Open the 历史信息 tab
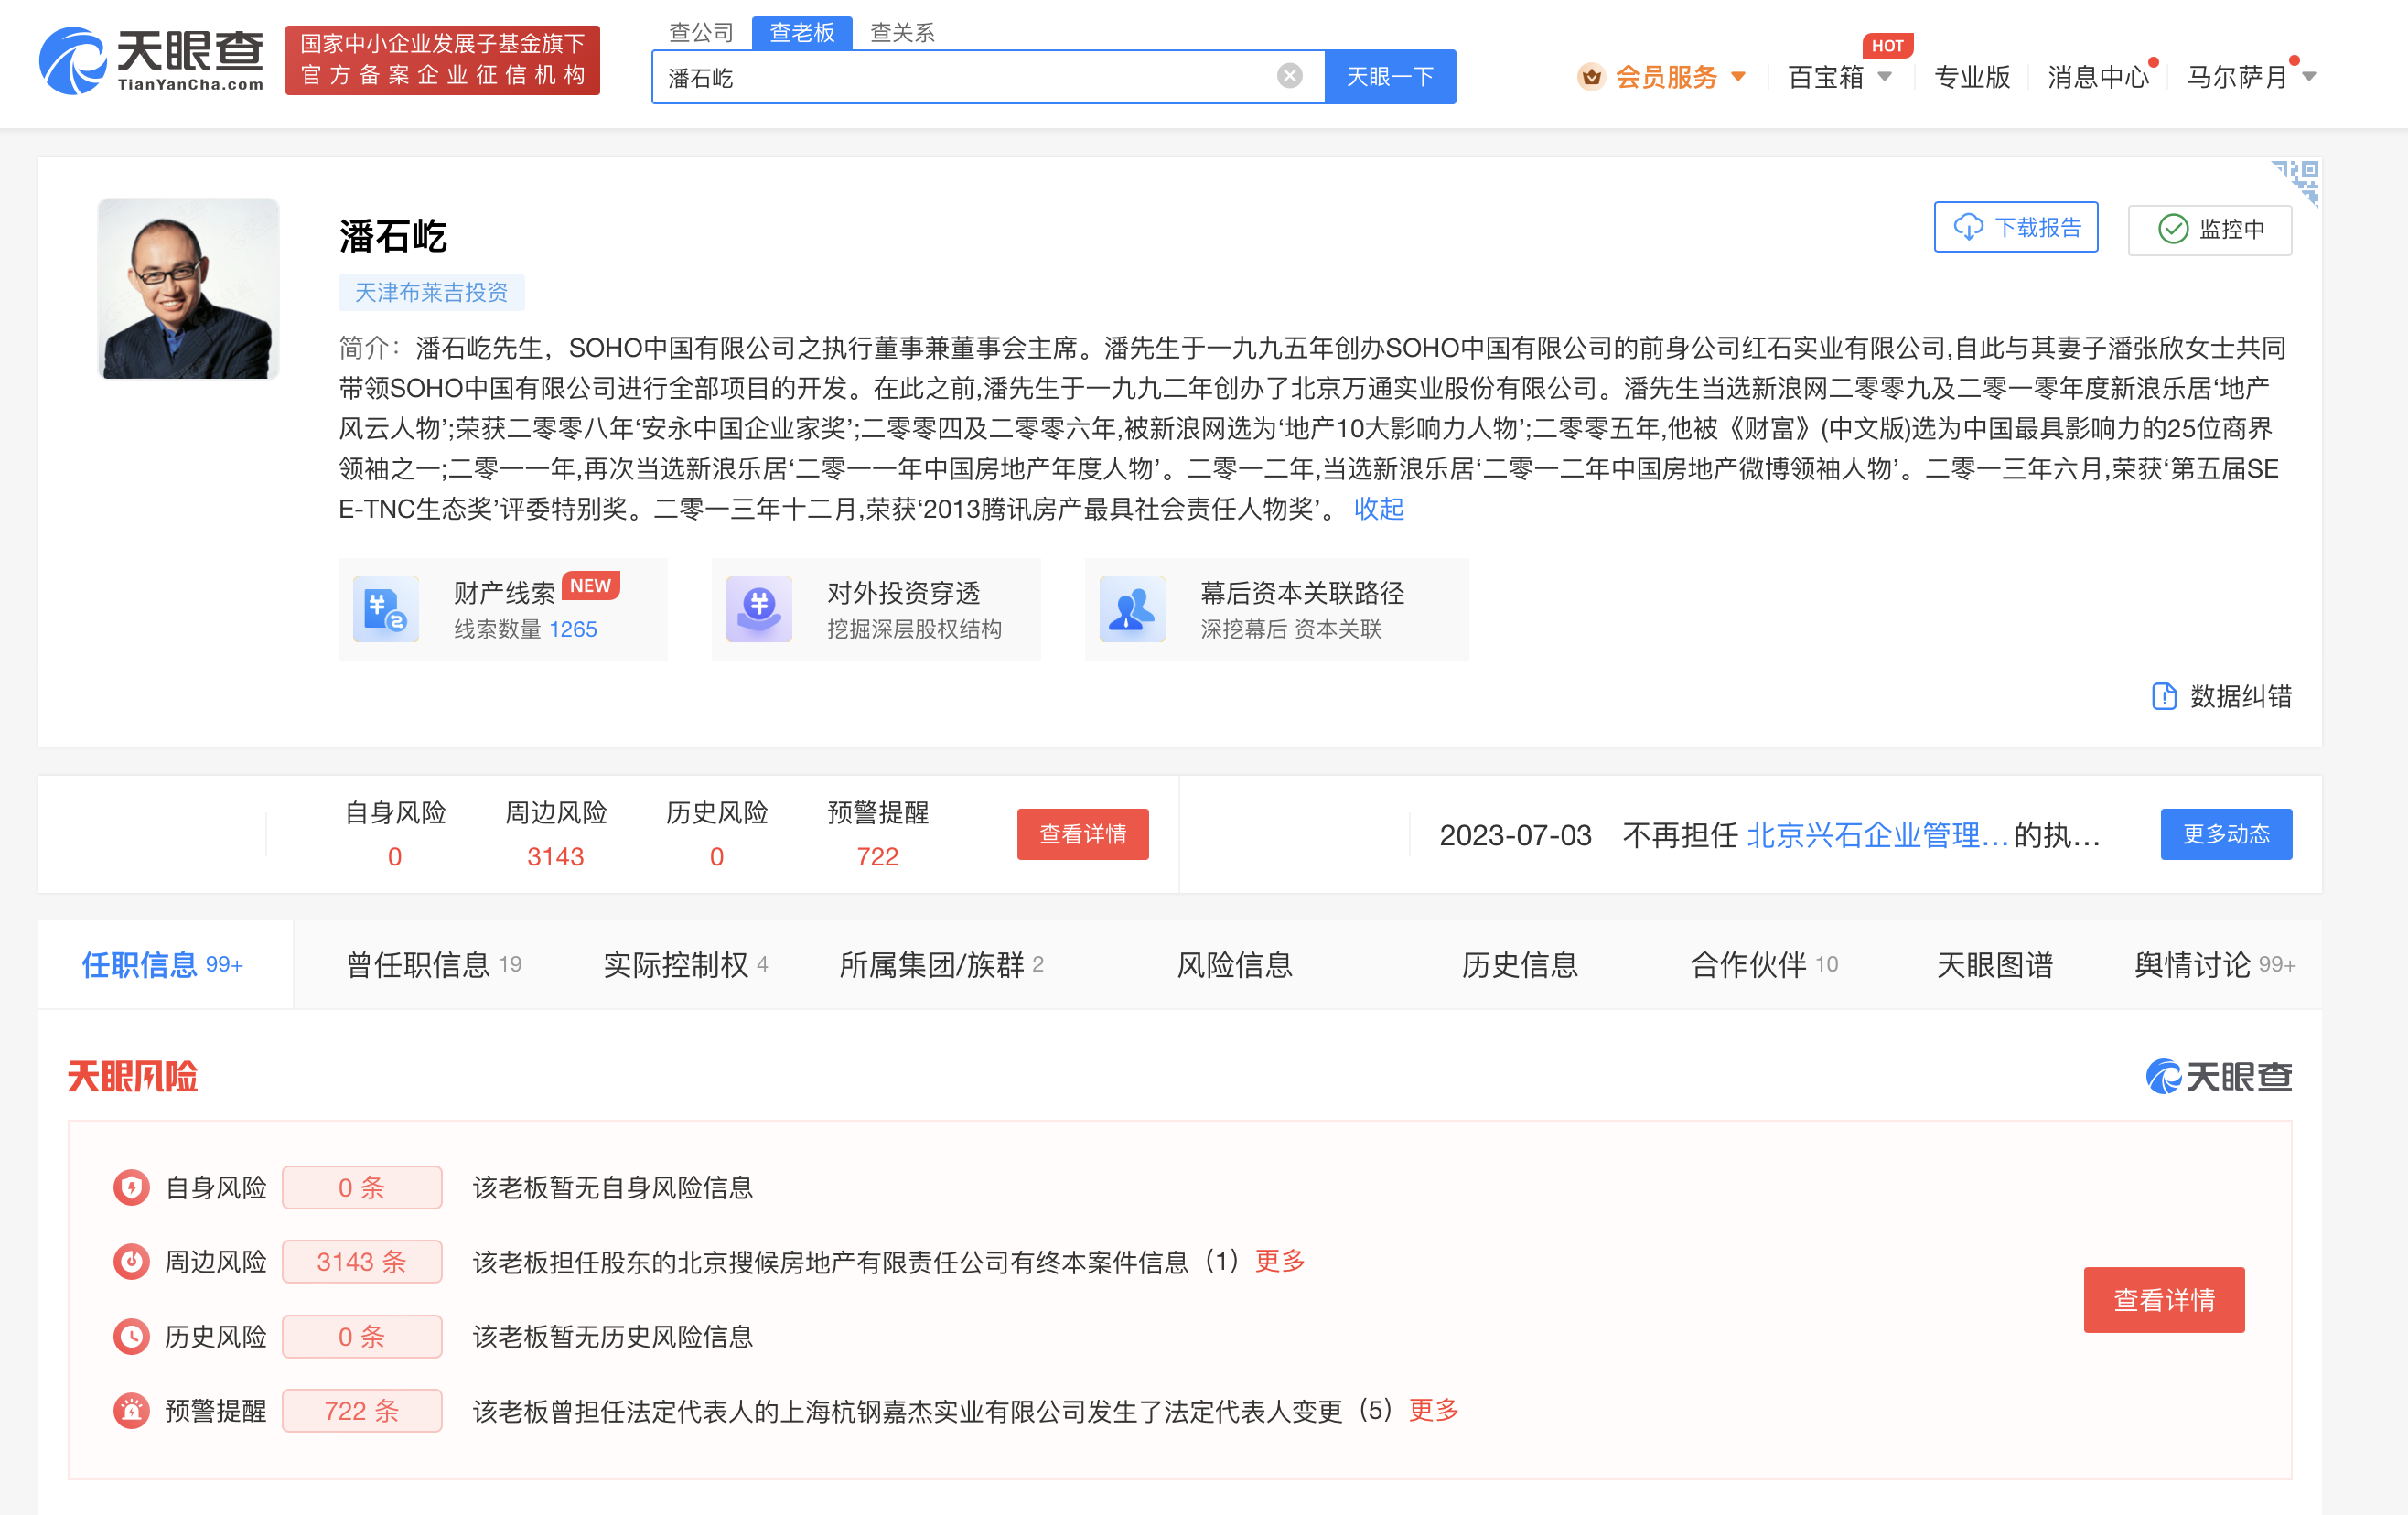 (x=1519, y=964)
